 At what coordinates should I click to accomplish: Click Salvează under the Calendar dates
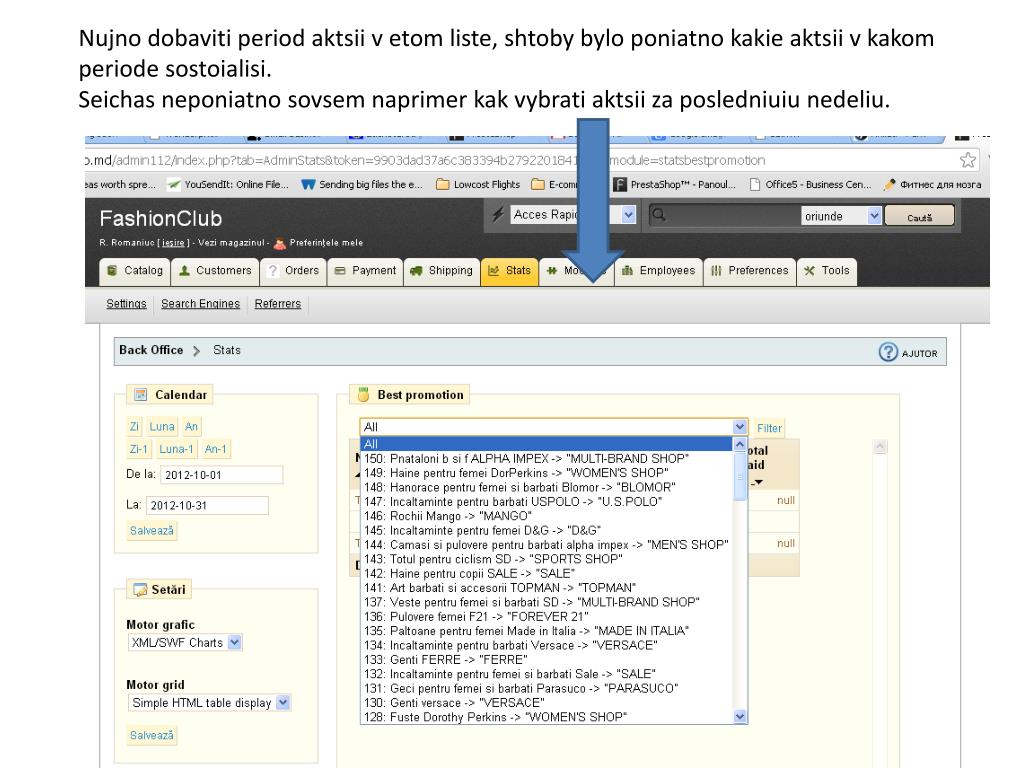[x=152, y=530]
